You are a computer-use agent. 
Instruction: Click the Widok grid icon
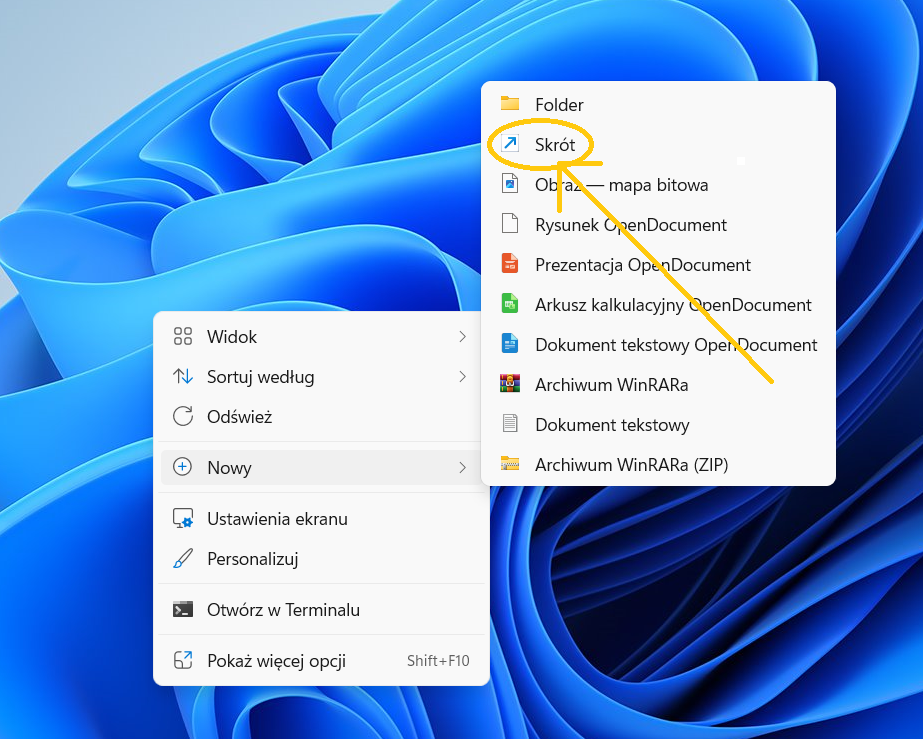pyautogui.click(x=183, y=336)
